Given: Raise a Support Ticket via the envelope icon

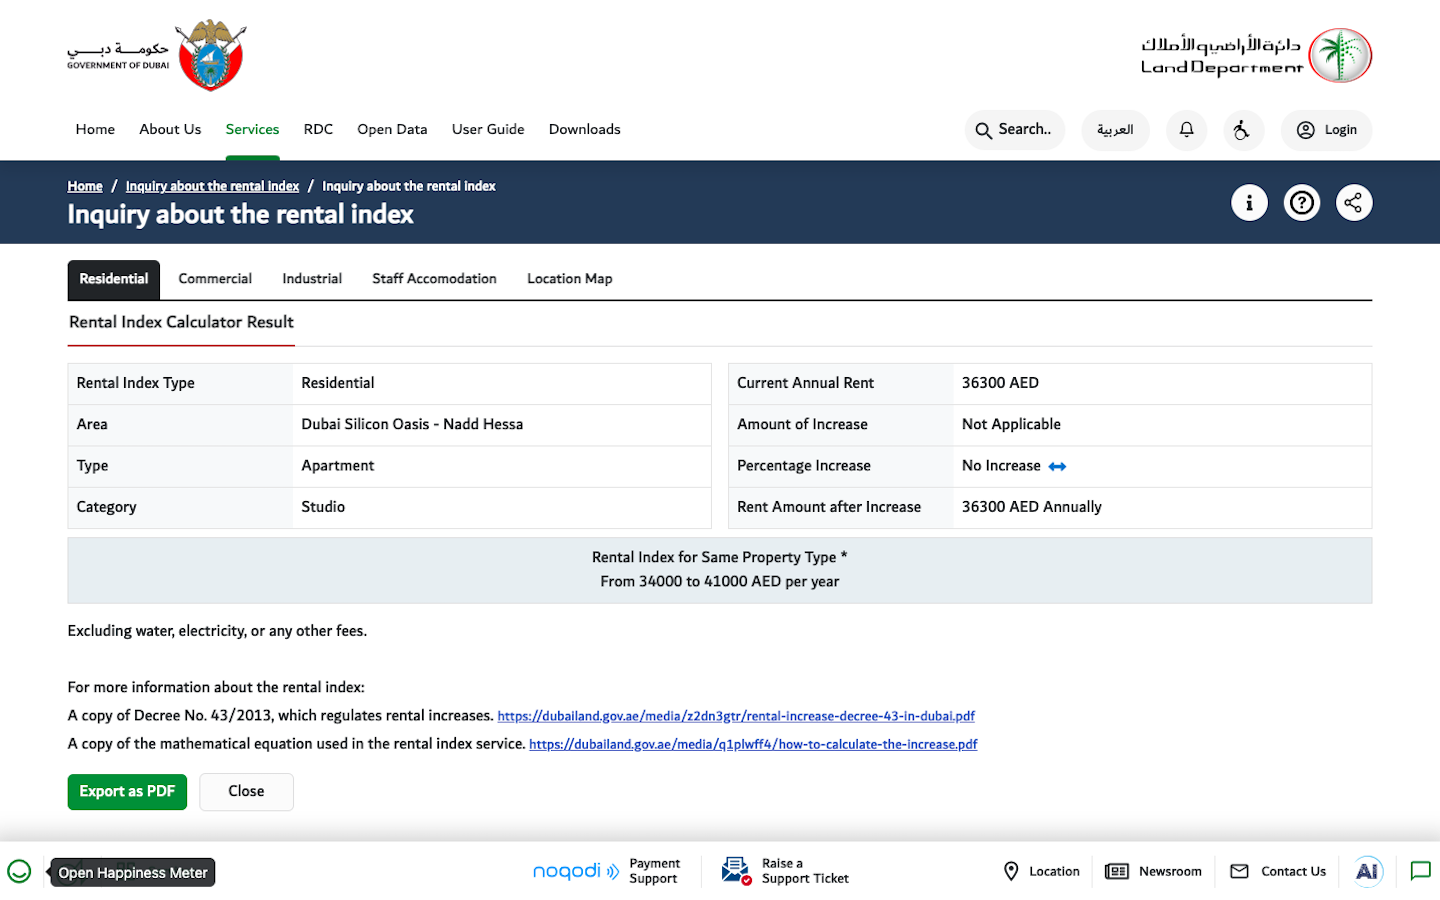Looking at the screenshot, I should pyautogui.click(x=736, y=870).
